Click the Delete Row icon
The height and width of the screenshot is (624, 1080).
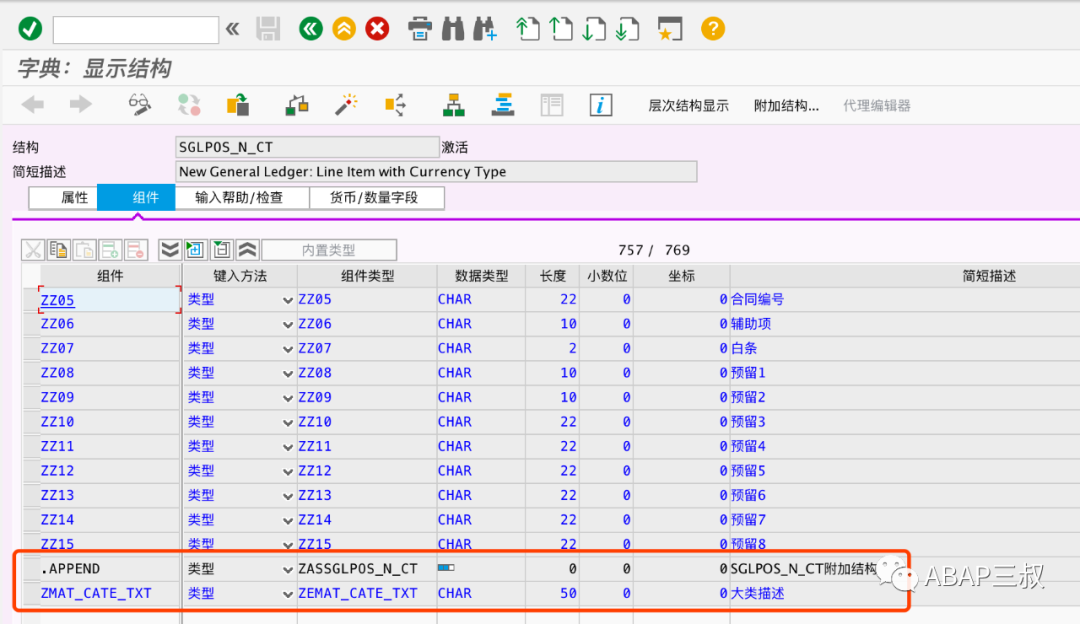[136, 249]
